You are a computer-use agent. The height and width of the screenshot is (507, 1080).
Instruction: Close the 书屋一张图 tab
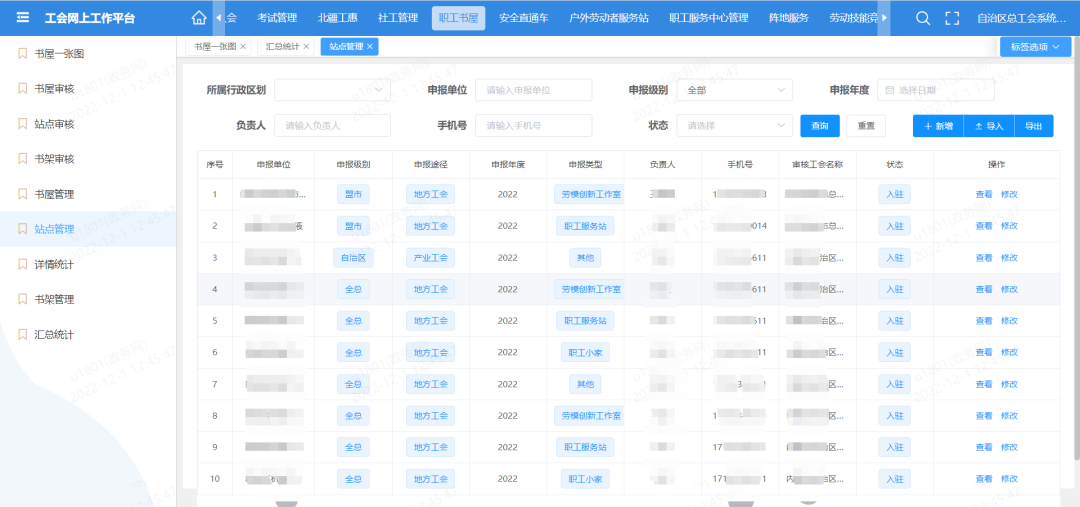[x=243, y=47]
